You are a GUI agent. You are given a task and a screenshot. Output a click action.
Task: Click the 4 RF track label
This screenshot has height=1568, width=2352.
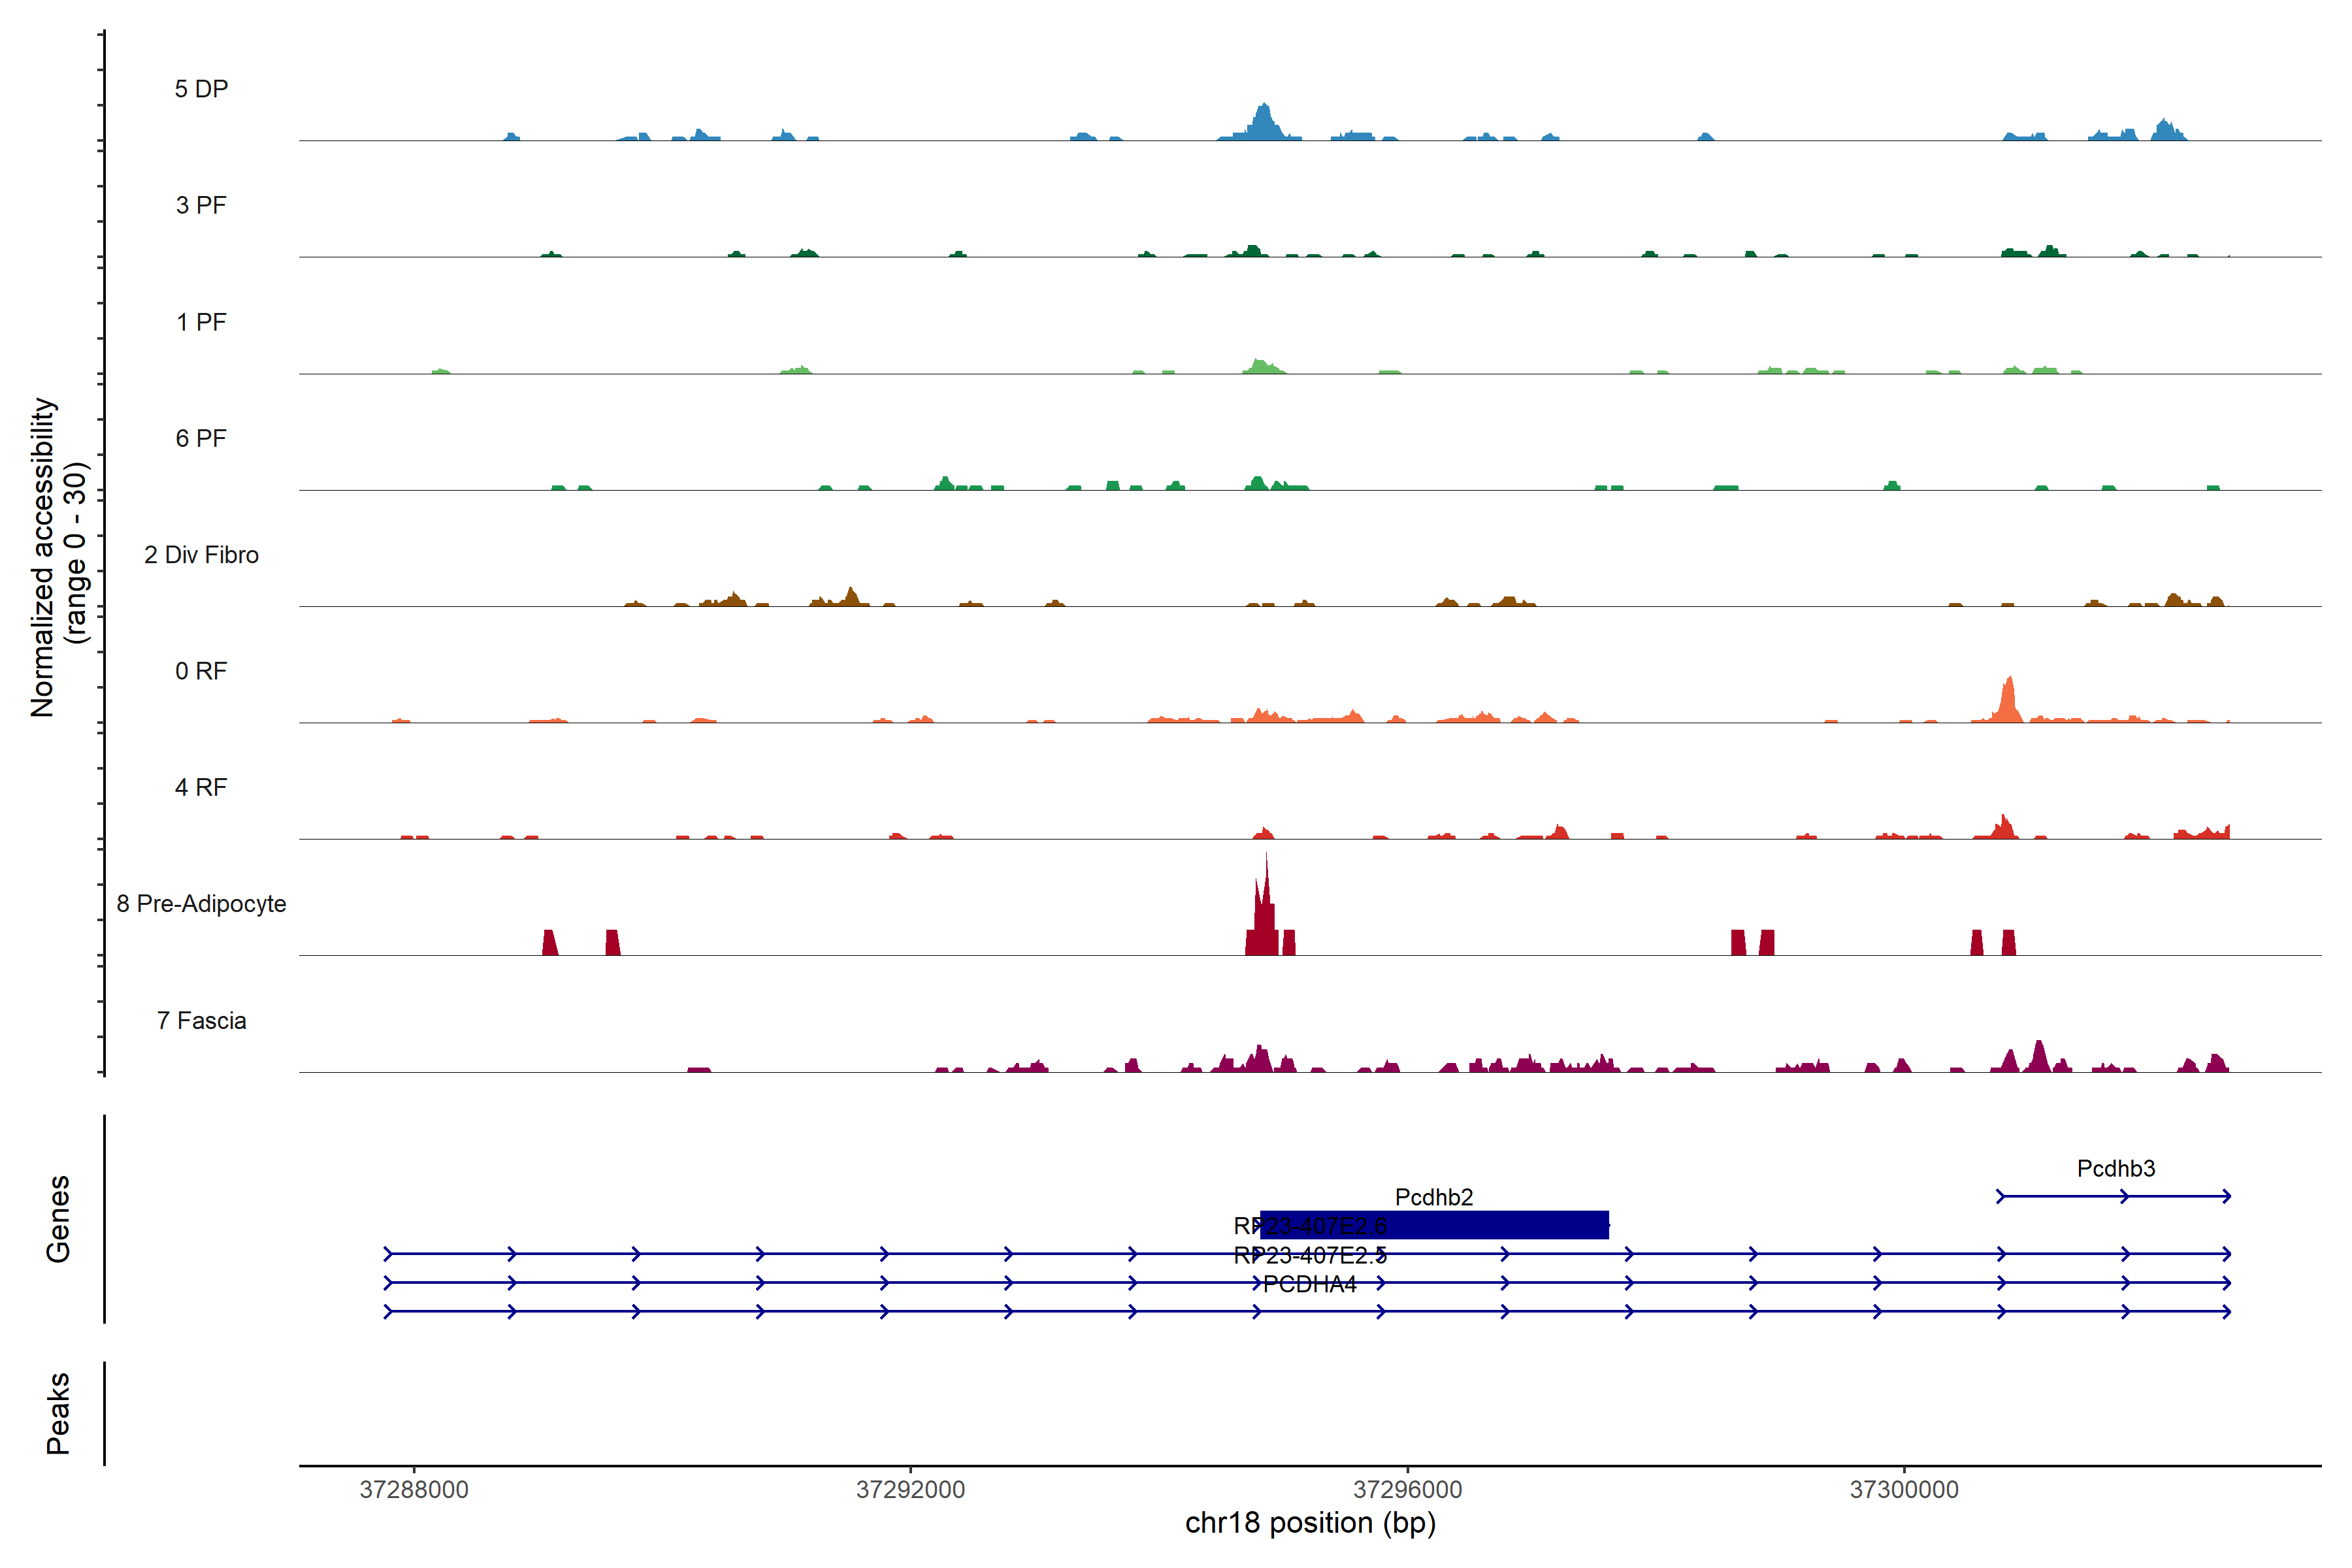coord(201,787)
